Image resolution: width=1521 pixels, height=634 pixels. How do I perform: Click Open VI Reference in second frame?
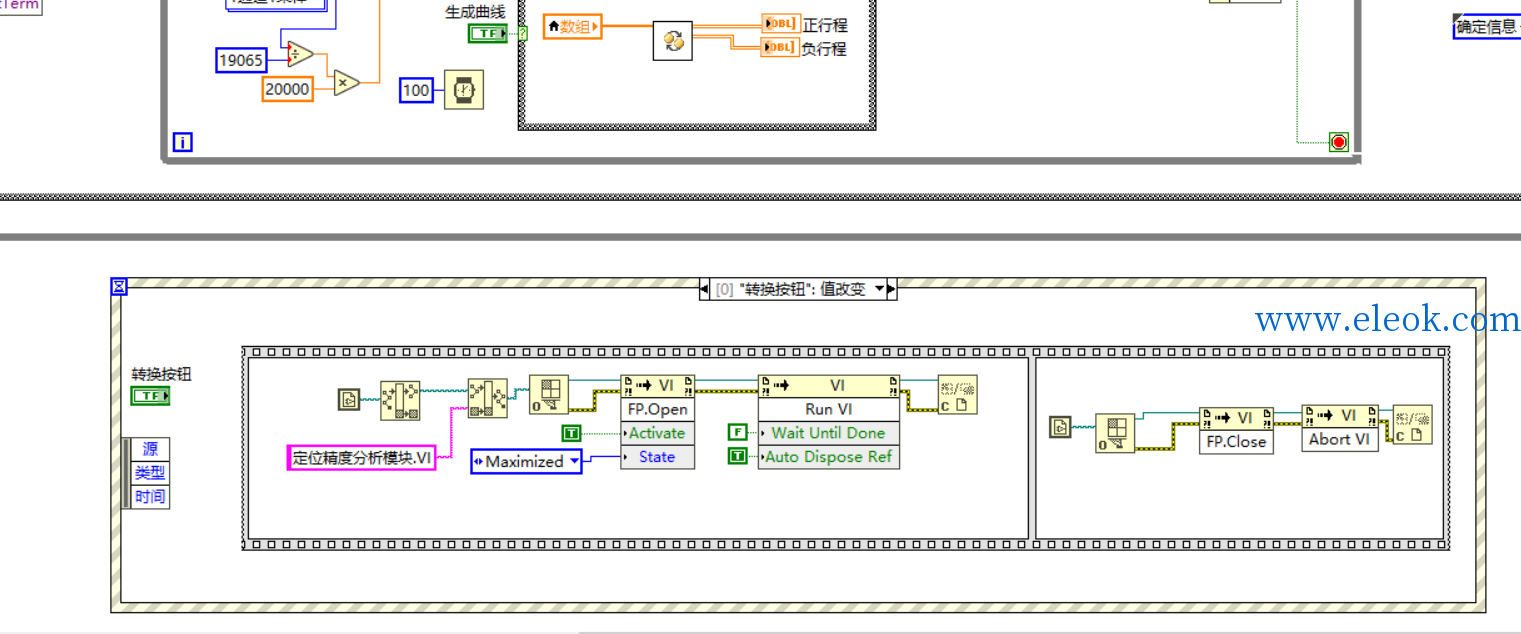click(x=1115, y=433)
